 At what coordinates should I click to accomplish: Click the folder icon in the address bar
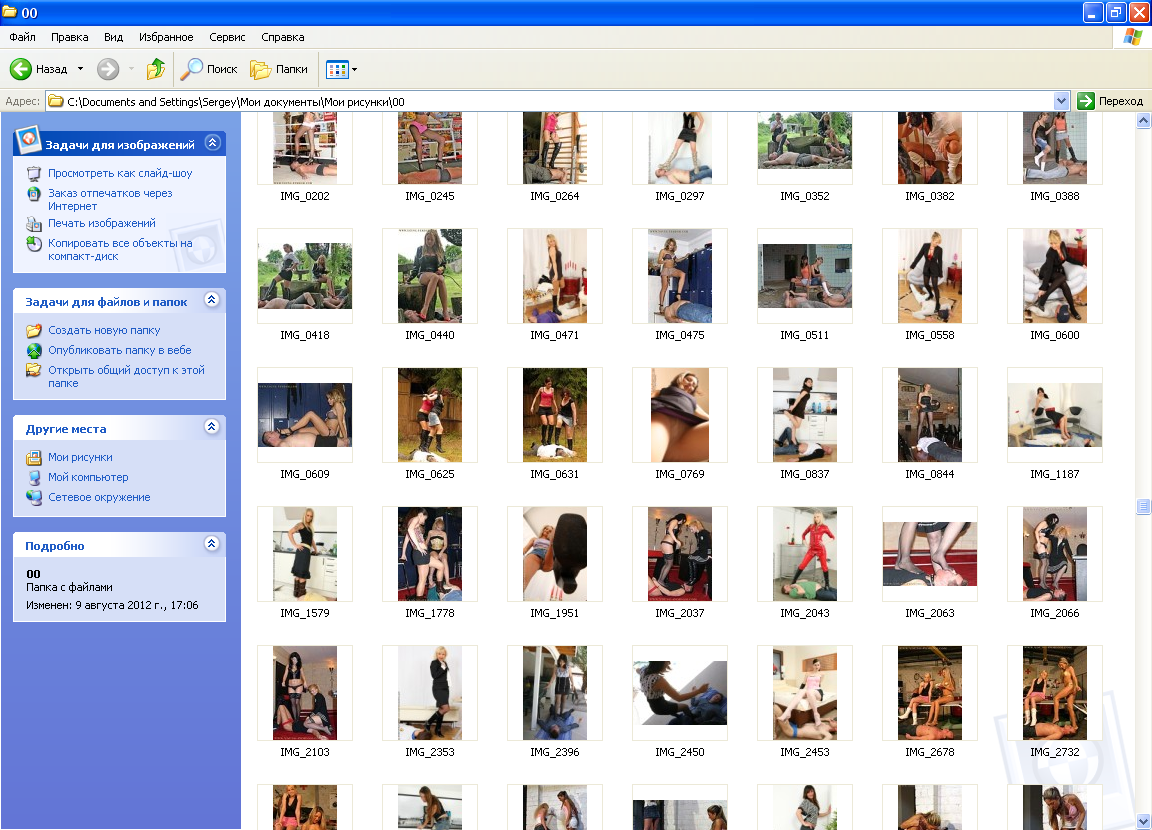coord(56,101)
